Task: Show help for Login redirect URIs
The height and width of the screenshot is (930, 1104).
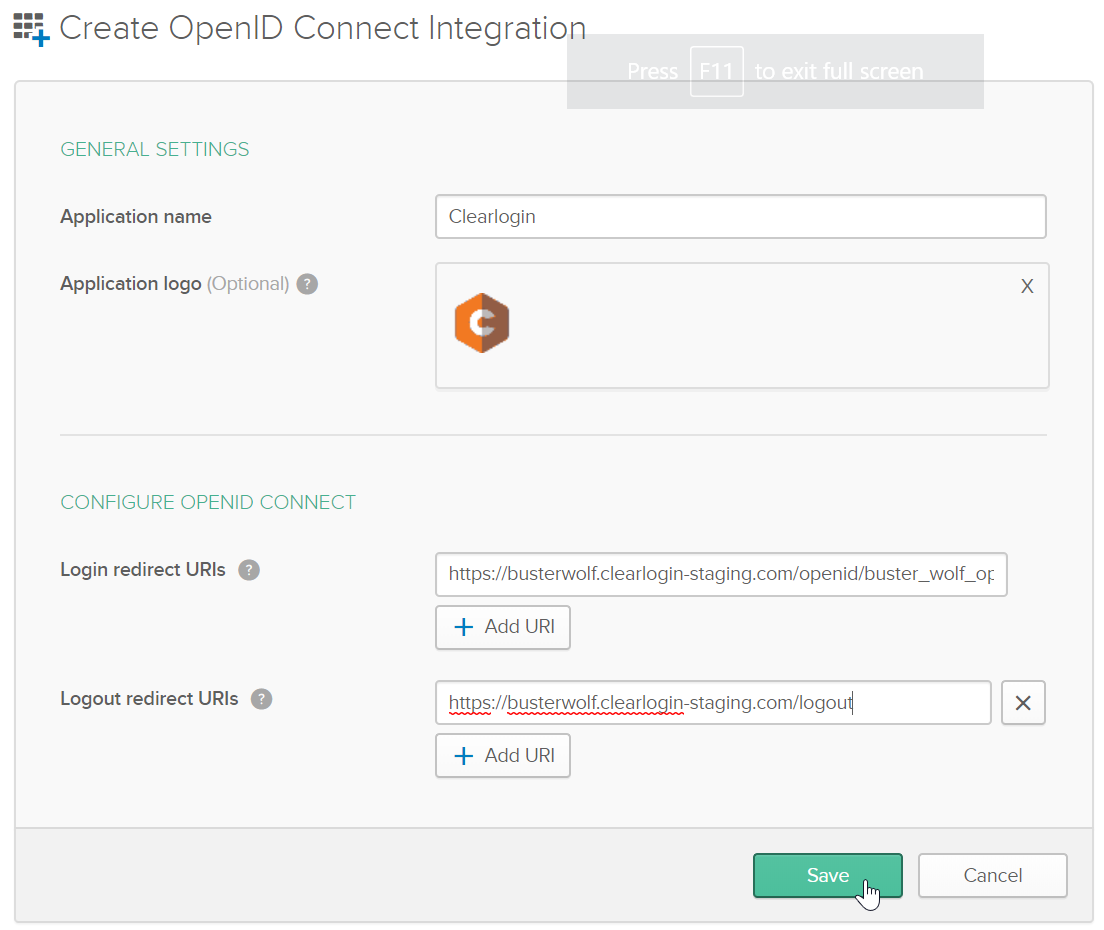Action: 249,570
